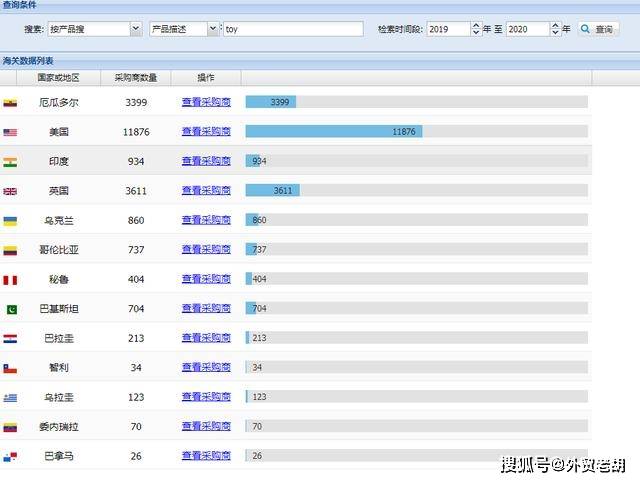The height and width of the screenshot is (482, 640).
Task: Click the United States flag icon
Action: 10,132
